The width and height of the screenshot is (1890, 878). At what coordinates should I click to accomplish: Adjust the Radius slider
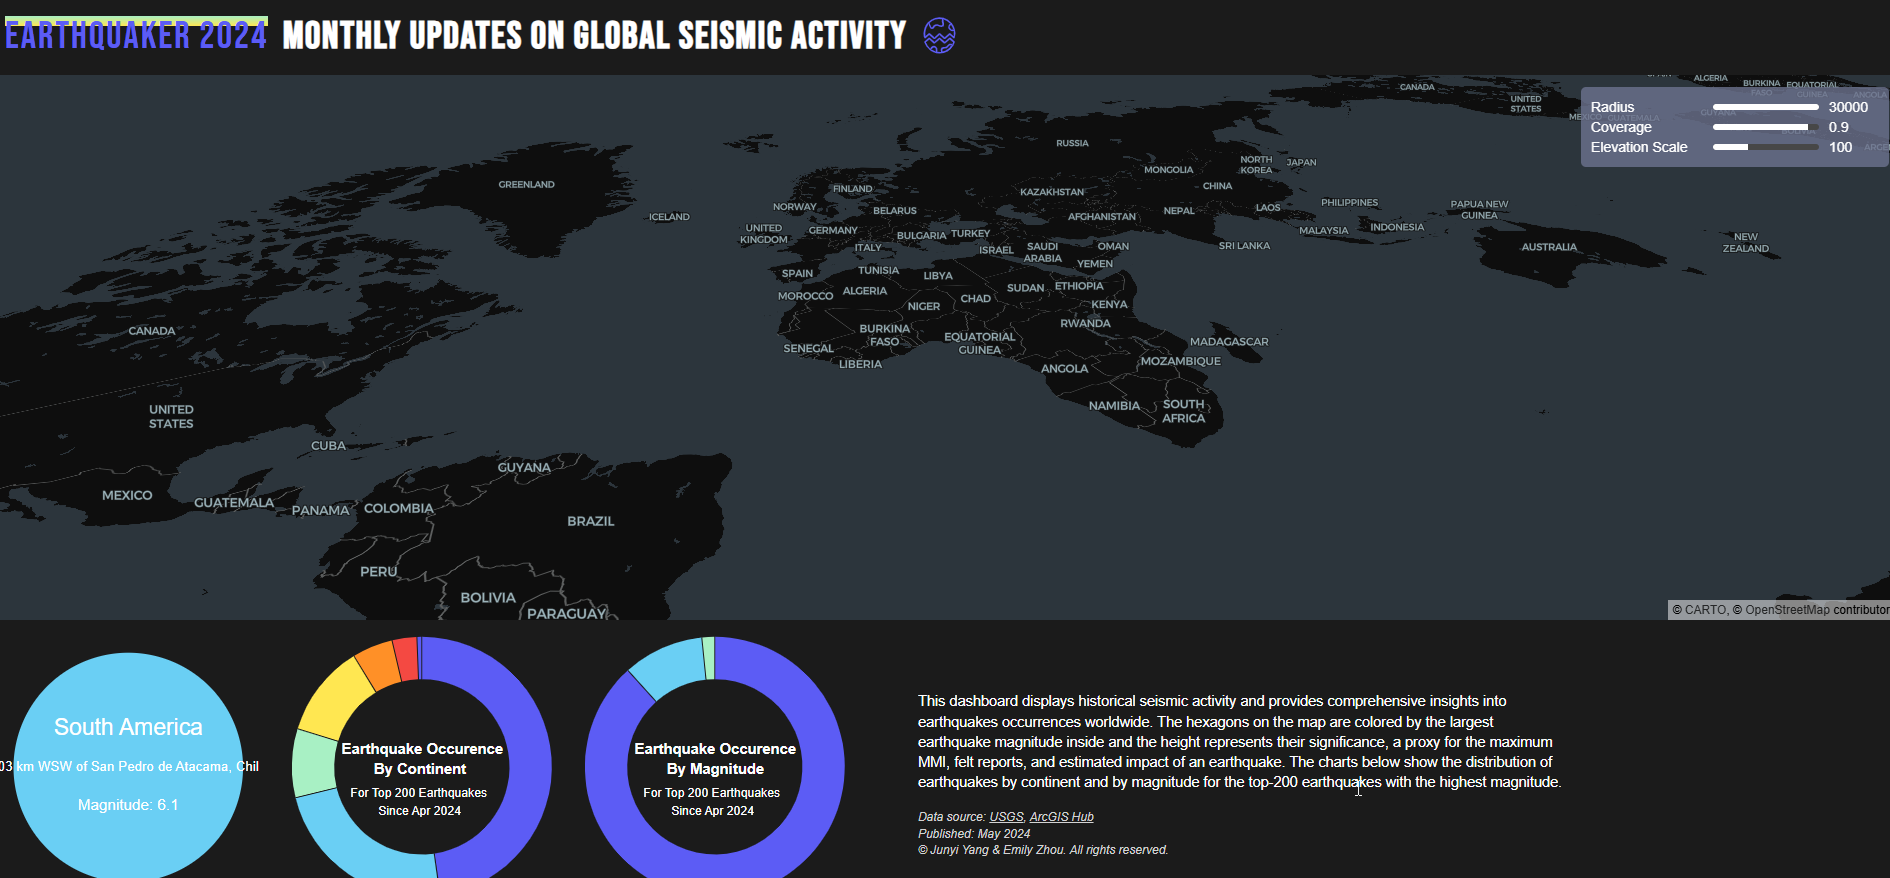tap(1765, 107)
